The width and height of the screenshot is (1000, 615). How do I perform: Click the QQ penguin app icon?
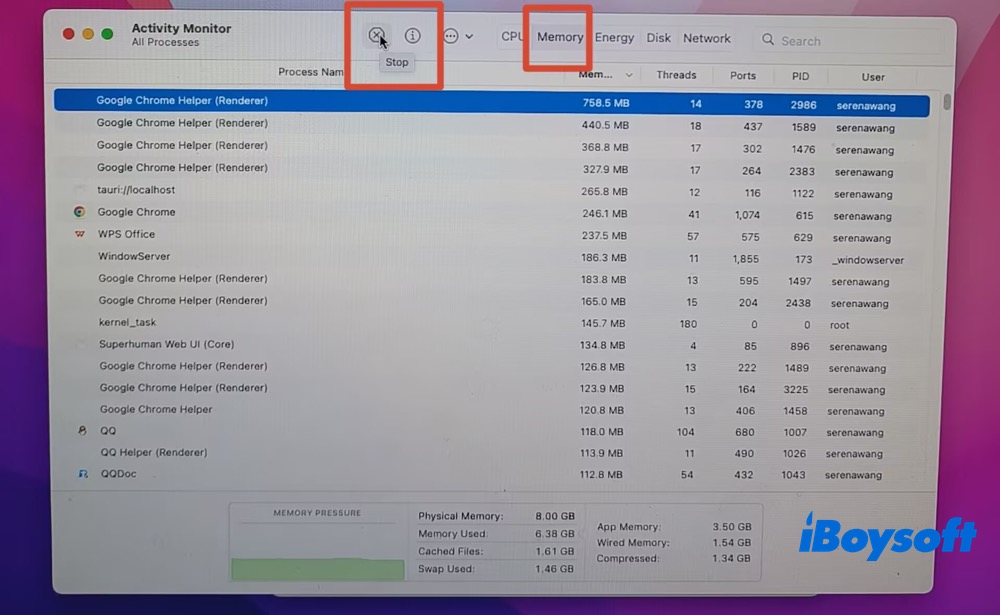point(82,431)
